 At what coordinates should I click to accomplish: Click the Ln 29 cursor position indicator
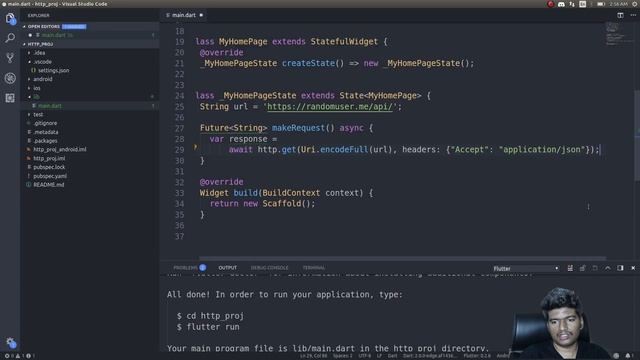(313, 356)
